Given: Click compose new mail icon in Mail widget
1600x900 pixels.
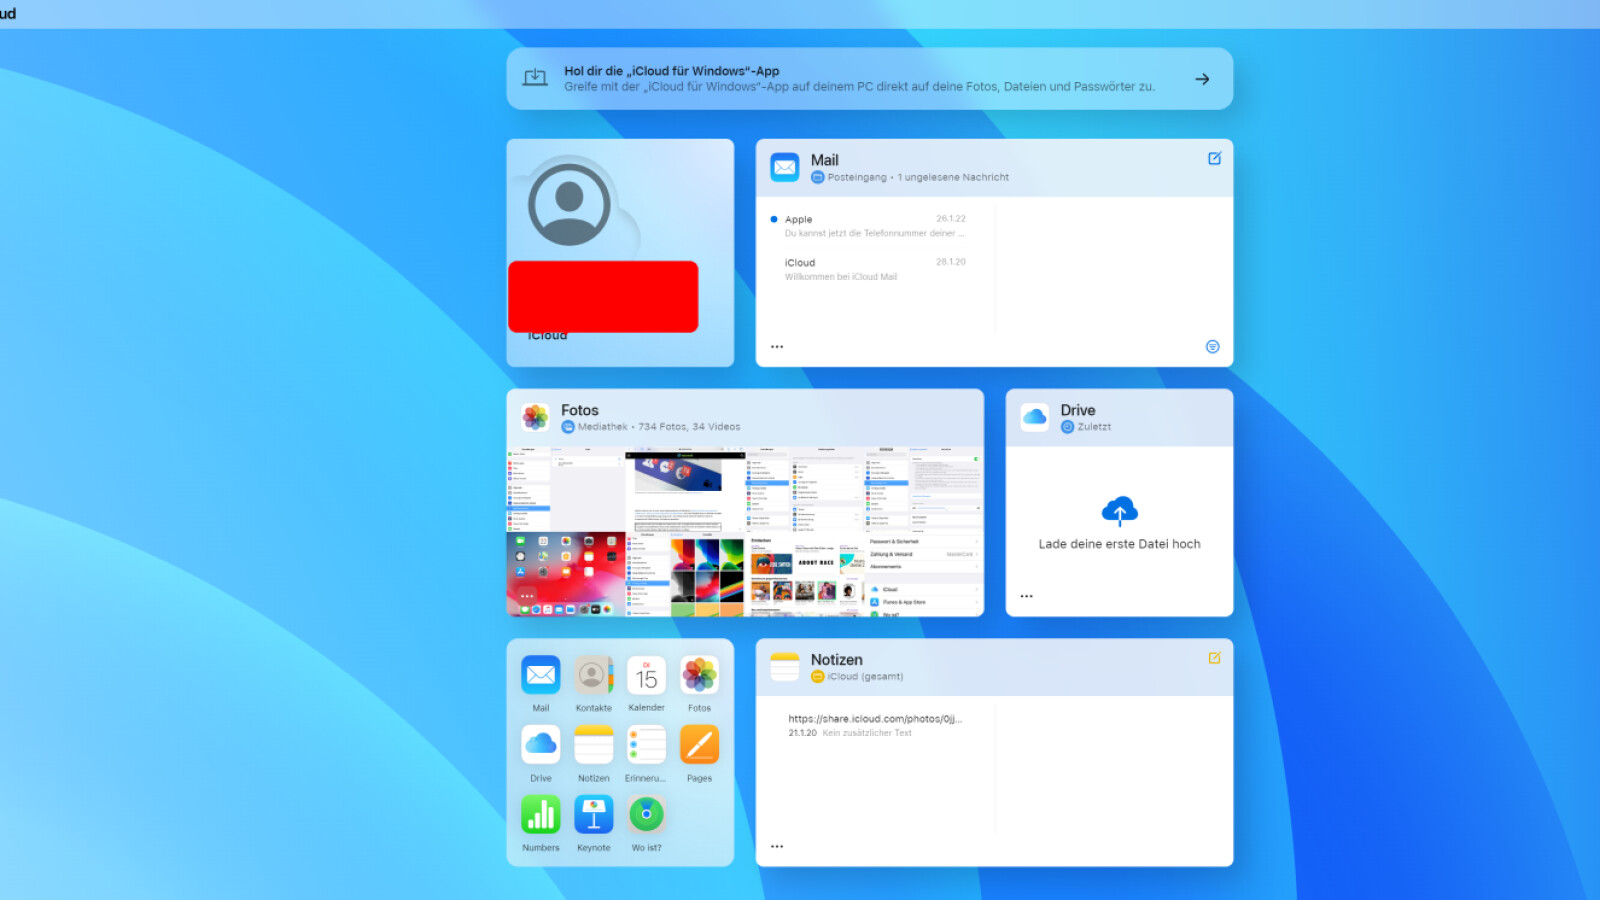Looking at the screenshot, I should click(1214, 158).
